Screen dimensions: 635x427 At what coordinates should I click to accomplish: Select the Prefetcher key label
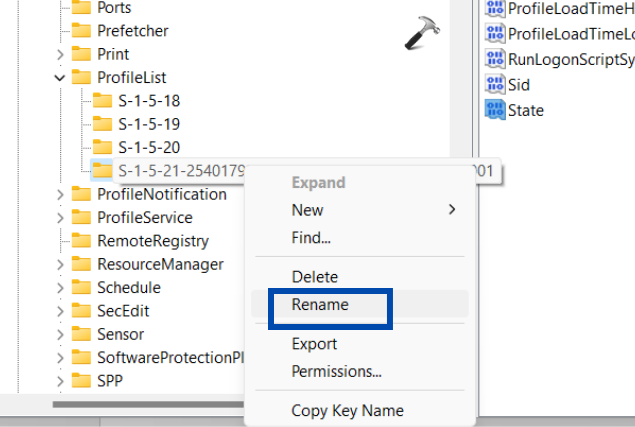[x=133, y=30]
